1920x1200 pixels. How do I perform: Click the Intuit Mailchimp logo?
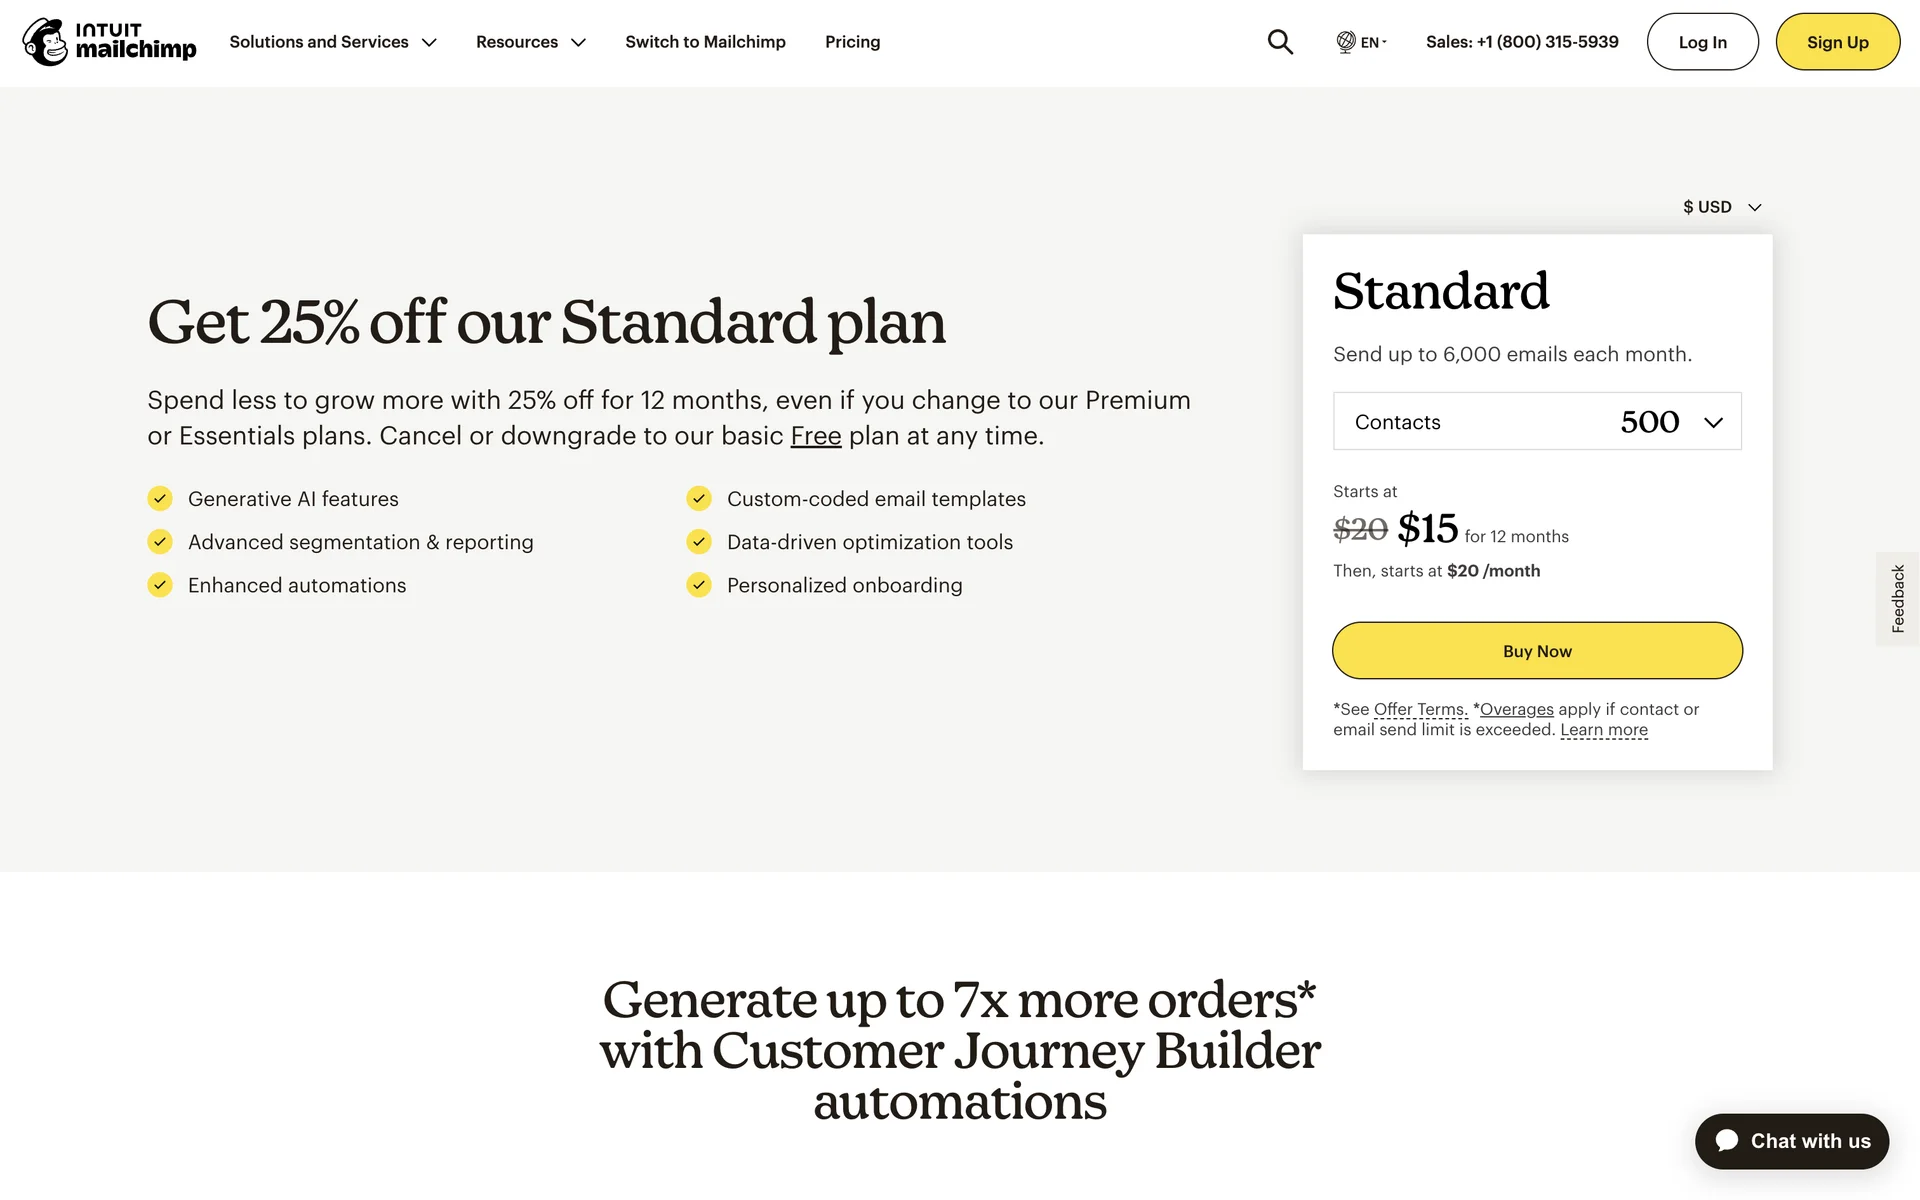110,42
